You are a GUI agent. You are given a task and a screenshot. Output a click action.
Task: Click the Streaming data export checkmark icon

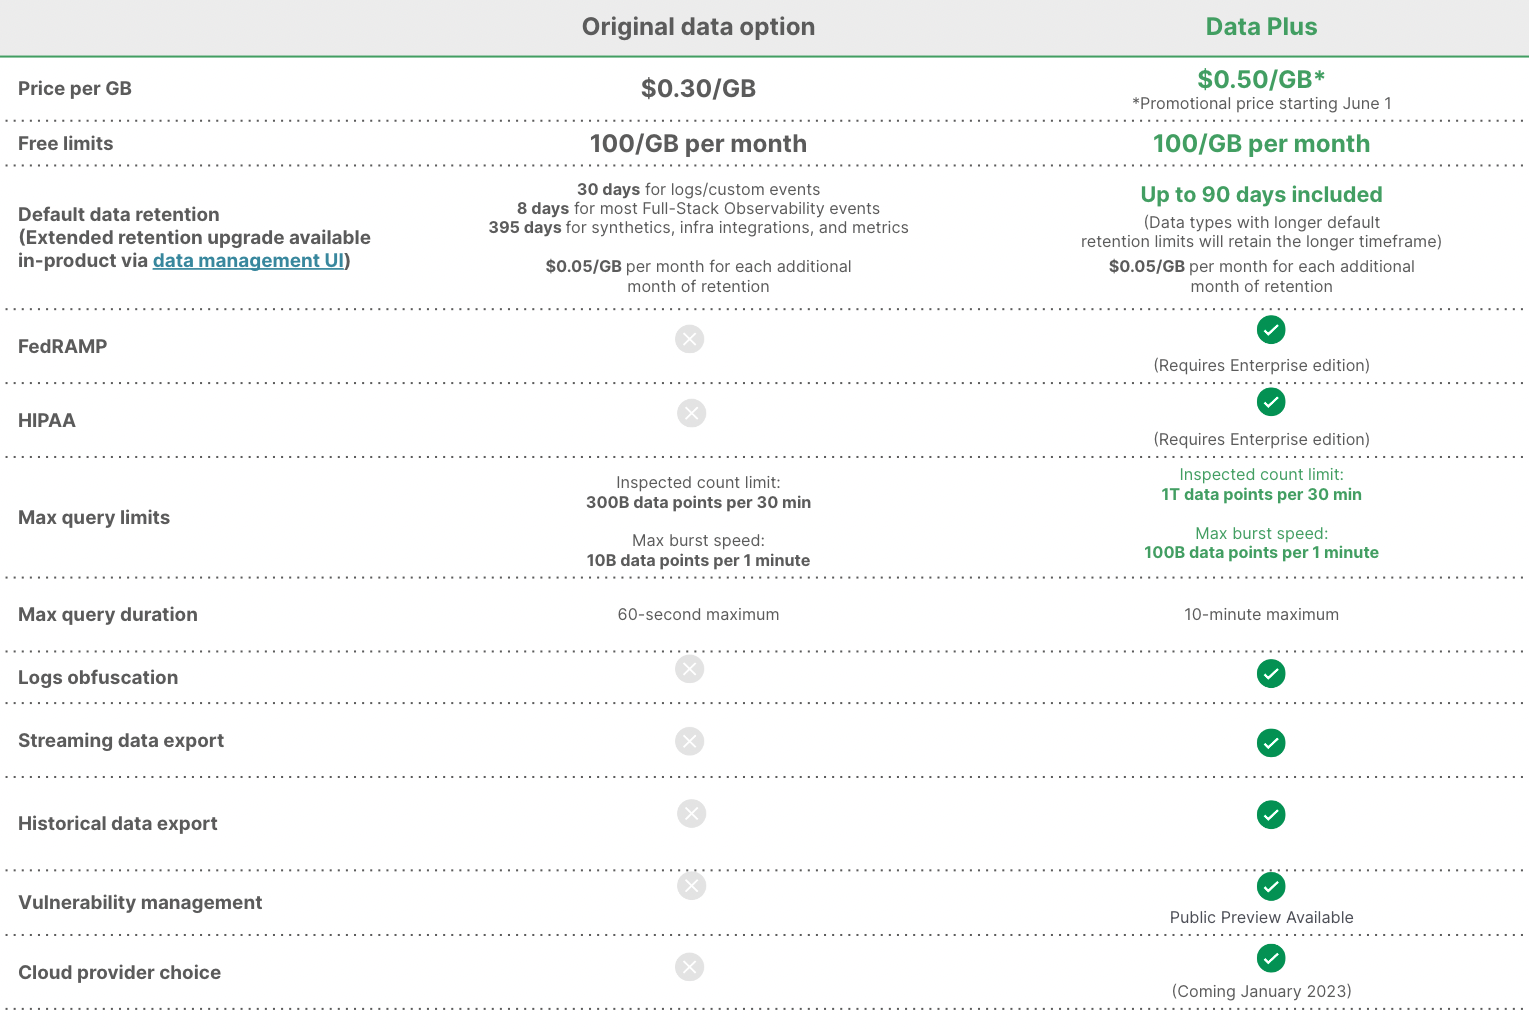1271,743
